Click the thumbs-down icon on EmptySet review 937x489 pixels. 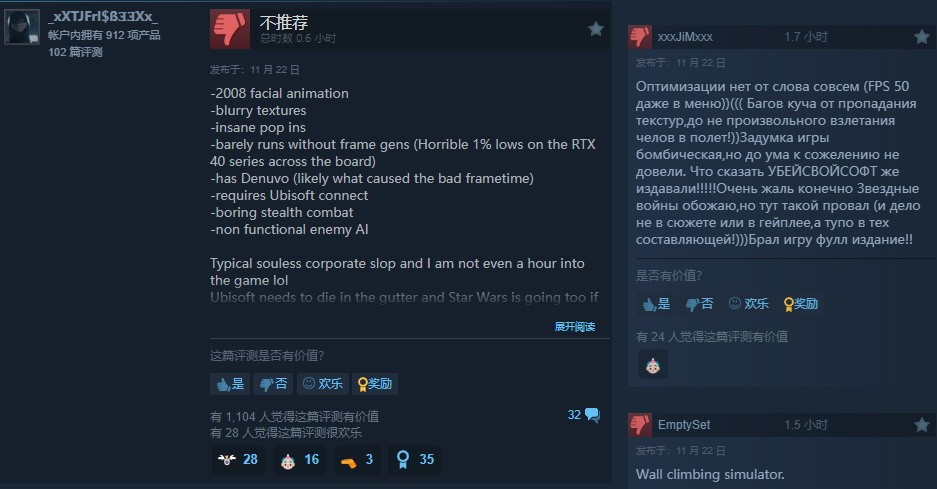(x=639, y=425)
